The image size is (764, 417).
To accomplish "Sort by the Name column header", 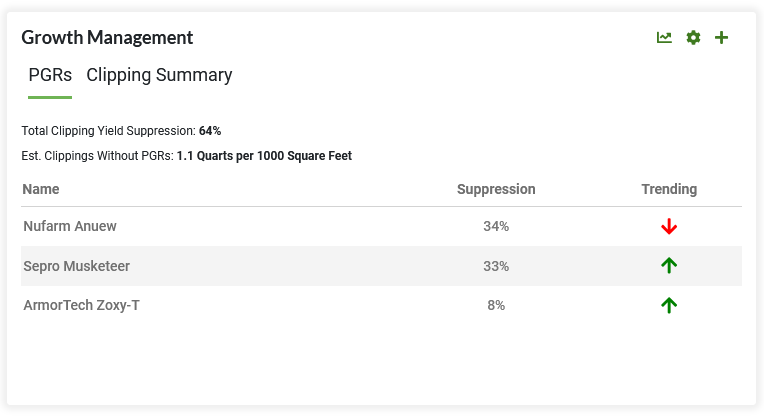I will [x=41, y=189].
